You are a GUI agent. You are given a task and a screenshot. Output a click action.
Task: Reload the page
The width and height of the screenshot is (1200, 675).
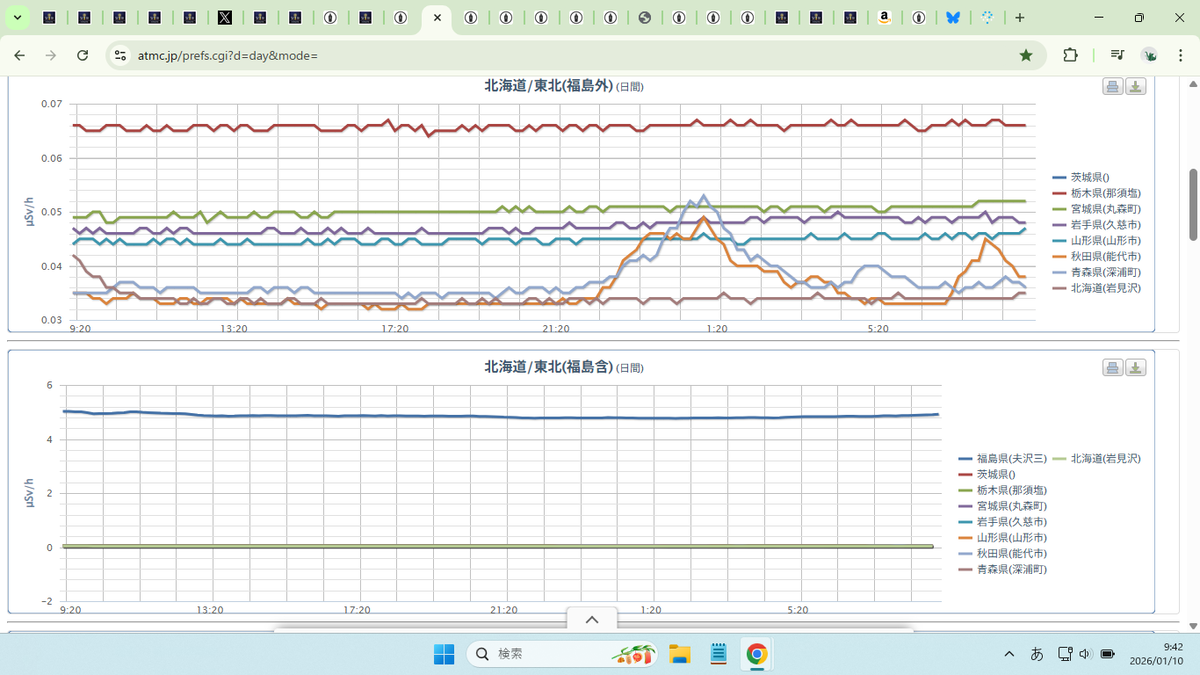tap(83, 55)
